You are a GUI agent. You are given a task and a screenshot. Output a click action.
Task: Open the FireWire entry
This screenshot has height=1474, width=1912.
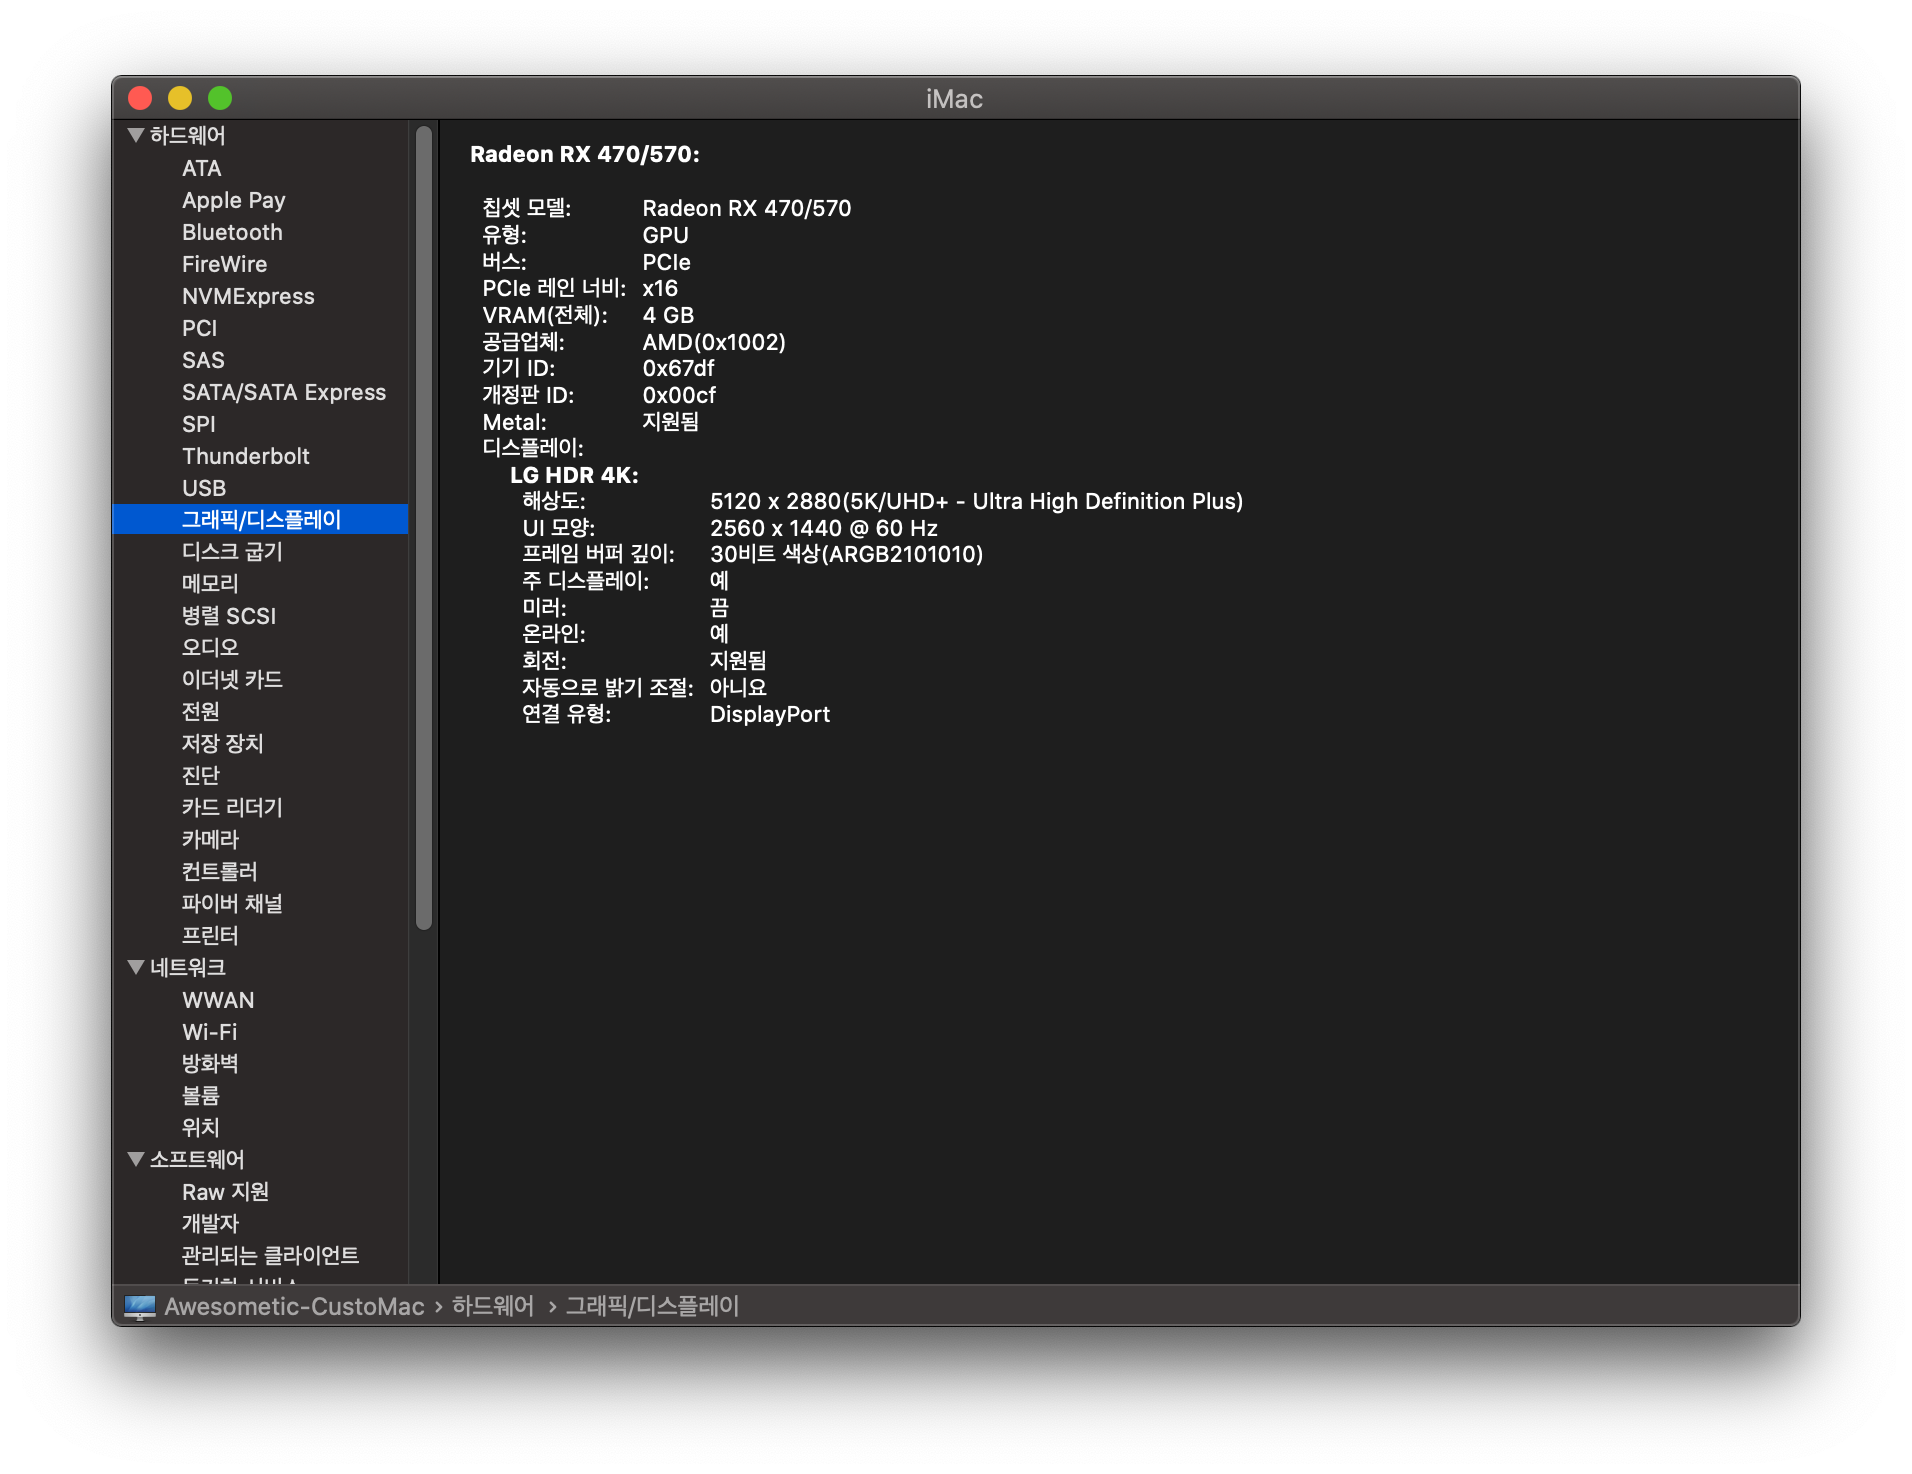(x=224, y=264)
